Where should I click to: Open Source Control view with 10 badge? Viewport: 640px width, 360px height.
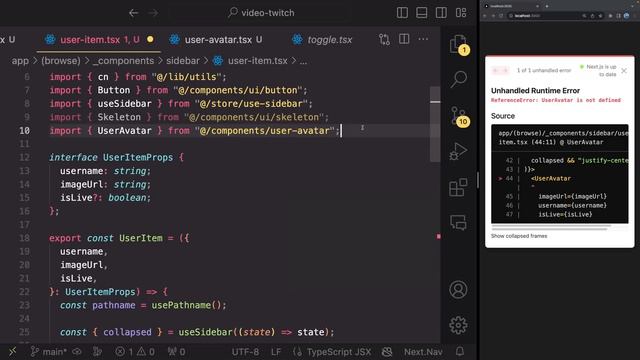[458, 116]
